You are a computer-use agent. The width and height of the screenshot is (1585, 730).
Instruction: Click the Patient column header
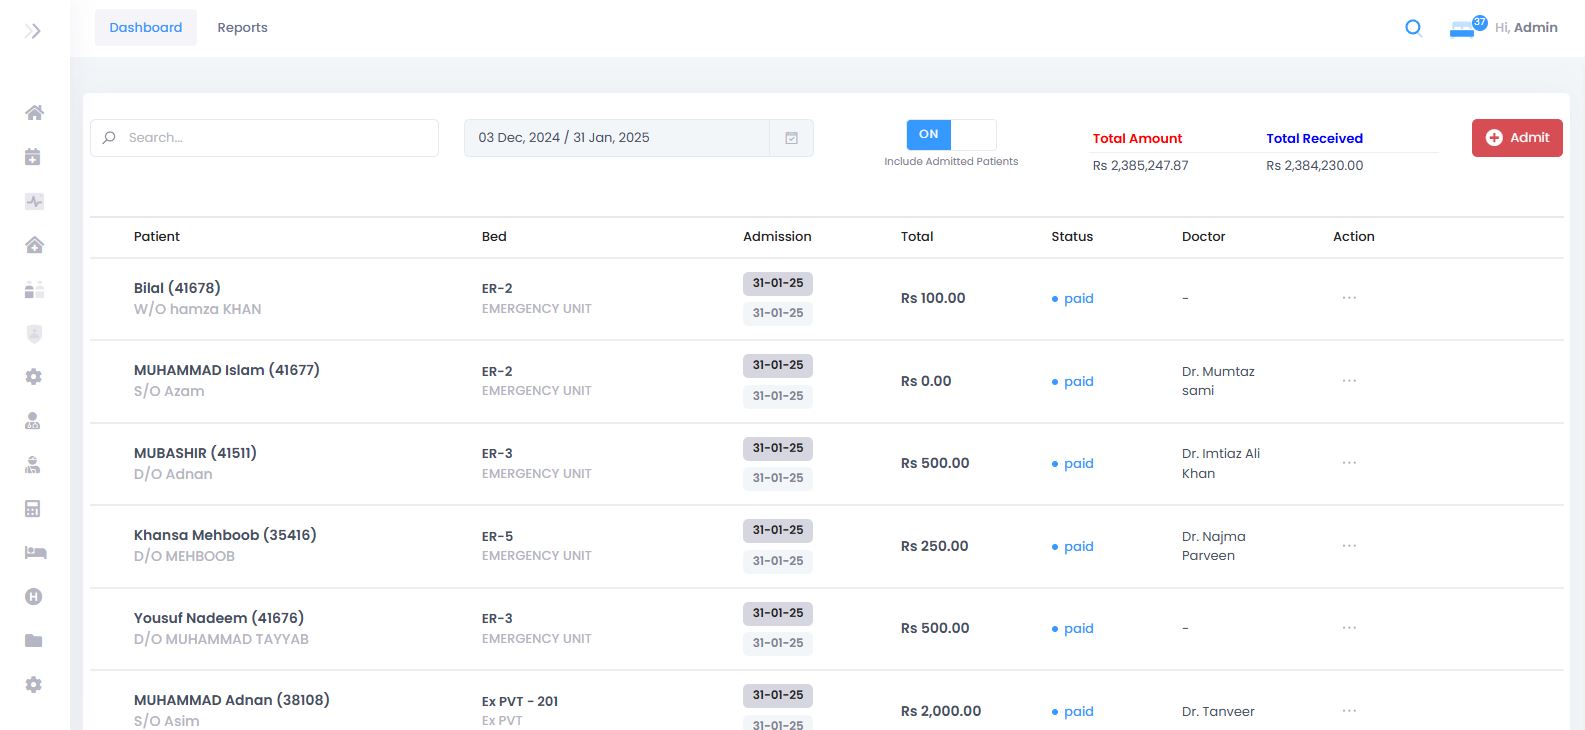click(157, 237)
